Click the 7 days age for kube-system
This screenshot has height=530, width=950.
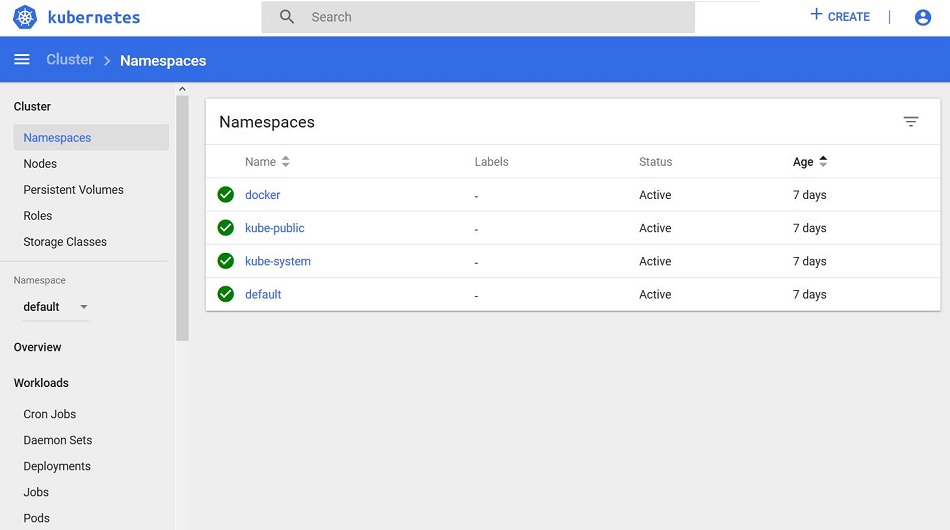tap(809, 262)
